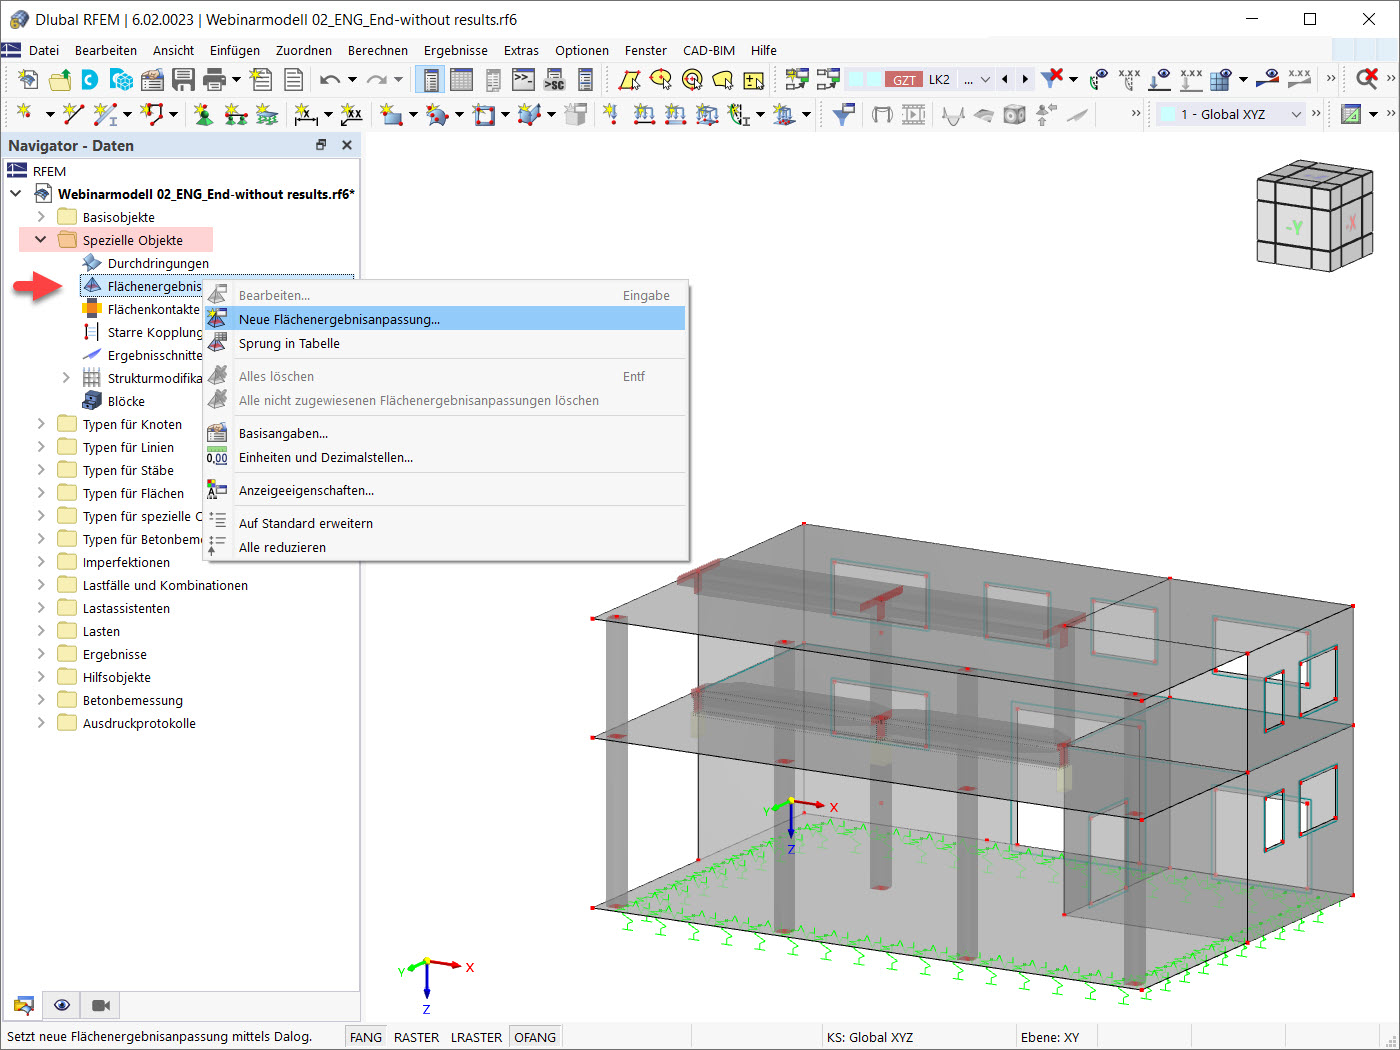Toggle the tables panel button in toolbar
Screen dimensions: 1400x1050
(x=461, y=80)
